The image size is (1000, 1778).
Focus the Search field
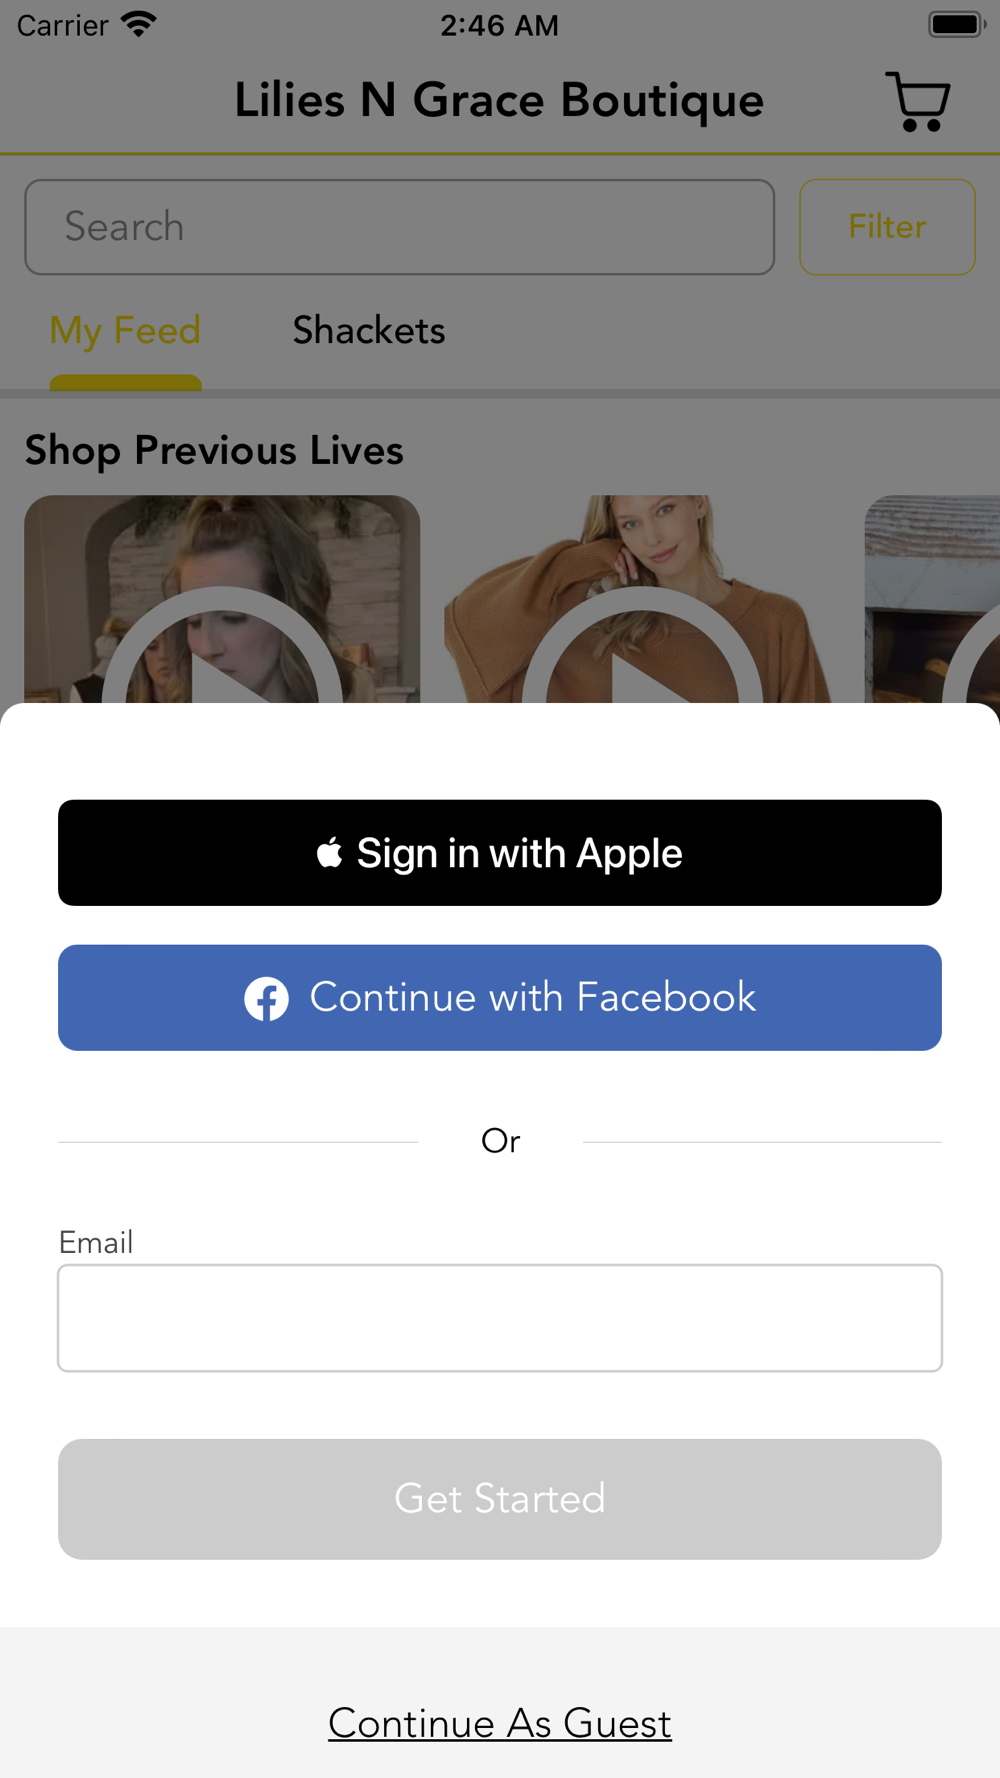coord(400,227)
